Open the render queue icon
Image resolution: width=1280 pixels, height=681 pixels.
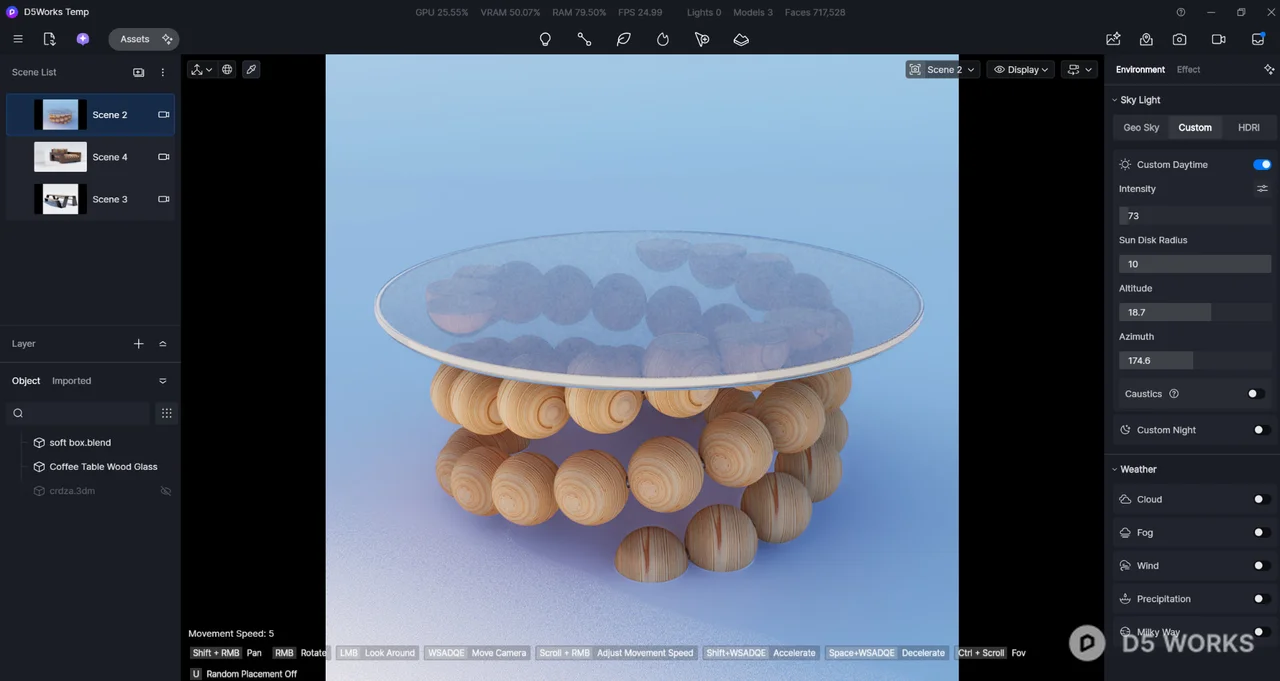pyautogui.click(x=1258, y=39)
